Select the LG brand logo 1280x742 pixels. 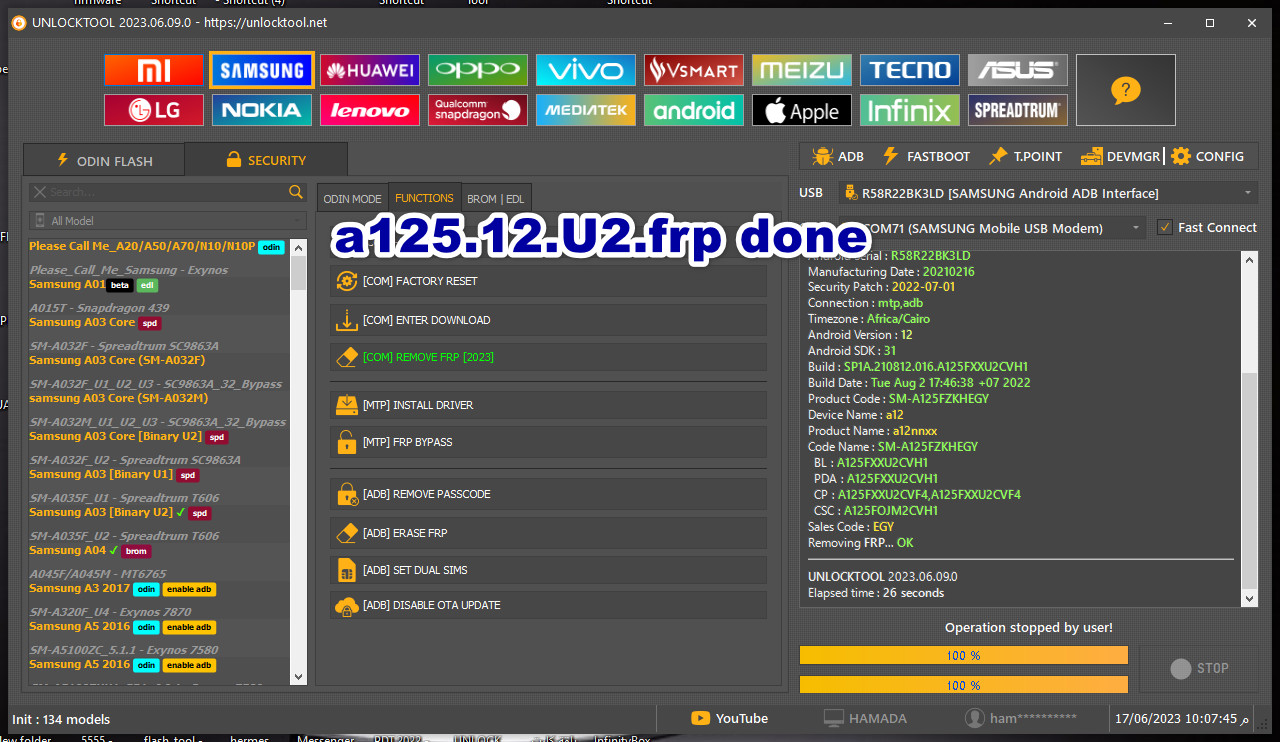(x=154, y=110)
